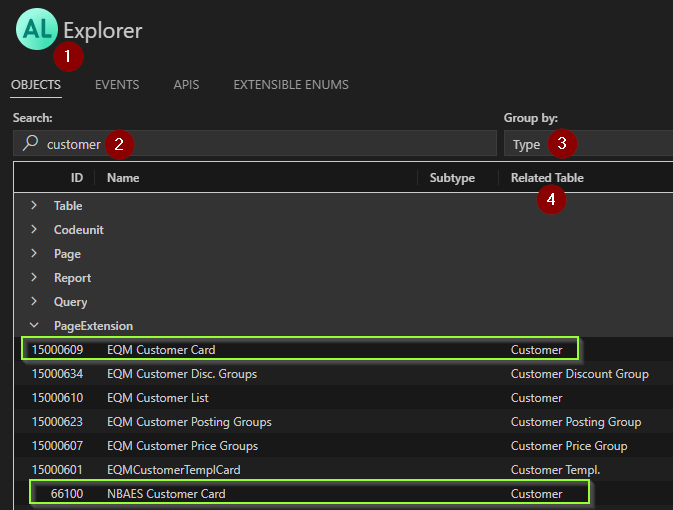673x510 pixels.
Task: Expand the Codeunit group
Action: pos(34,230)
